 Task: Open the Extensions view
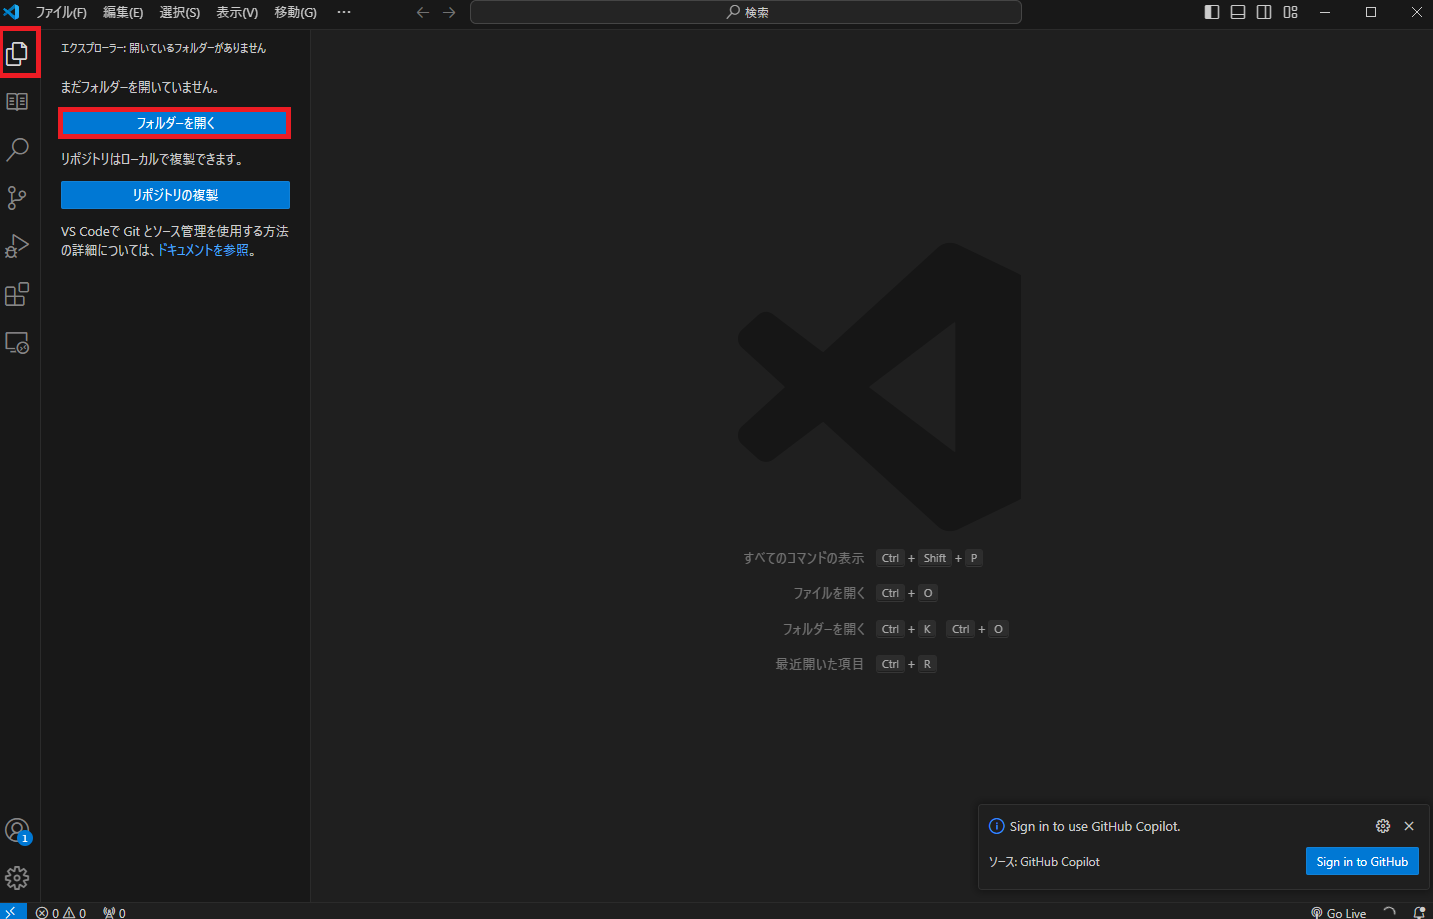(x=17, y=294)
